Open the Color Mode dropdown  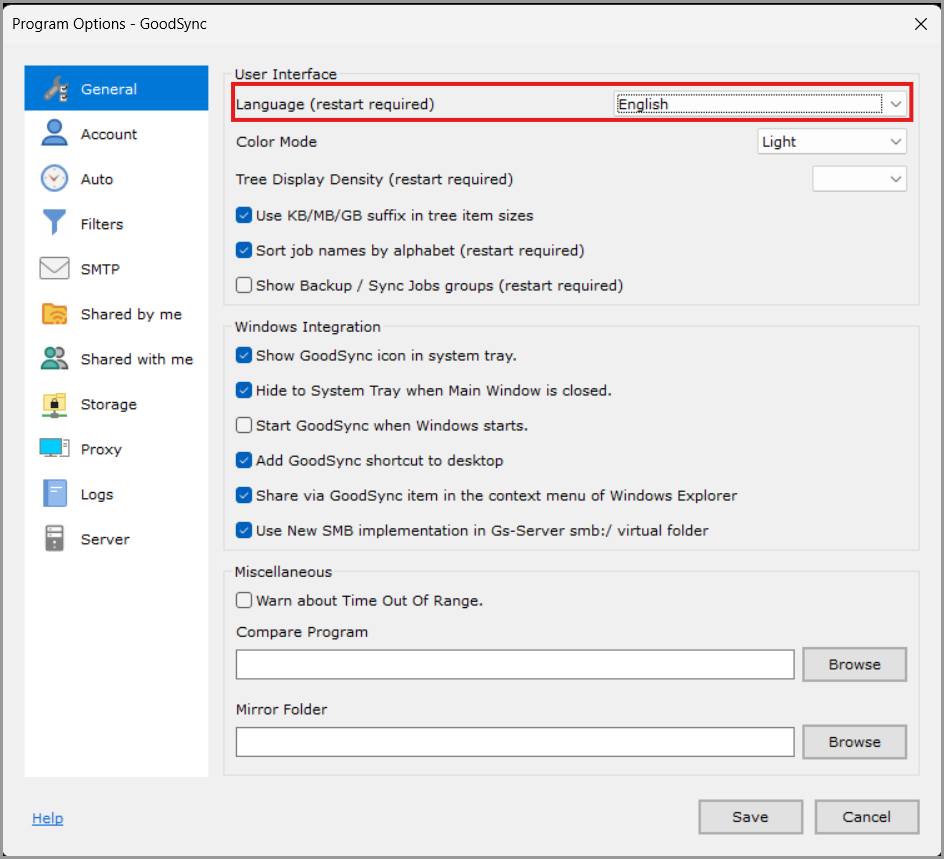[x=831, y=141]
